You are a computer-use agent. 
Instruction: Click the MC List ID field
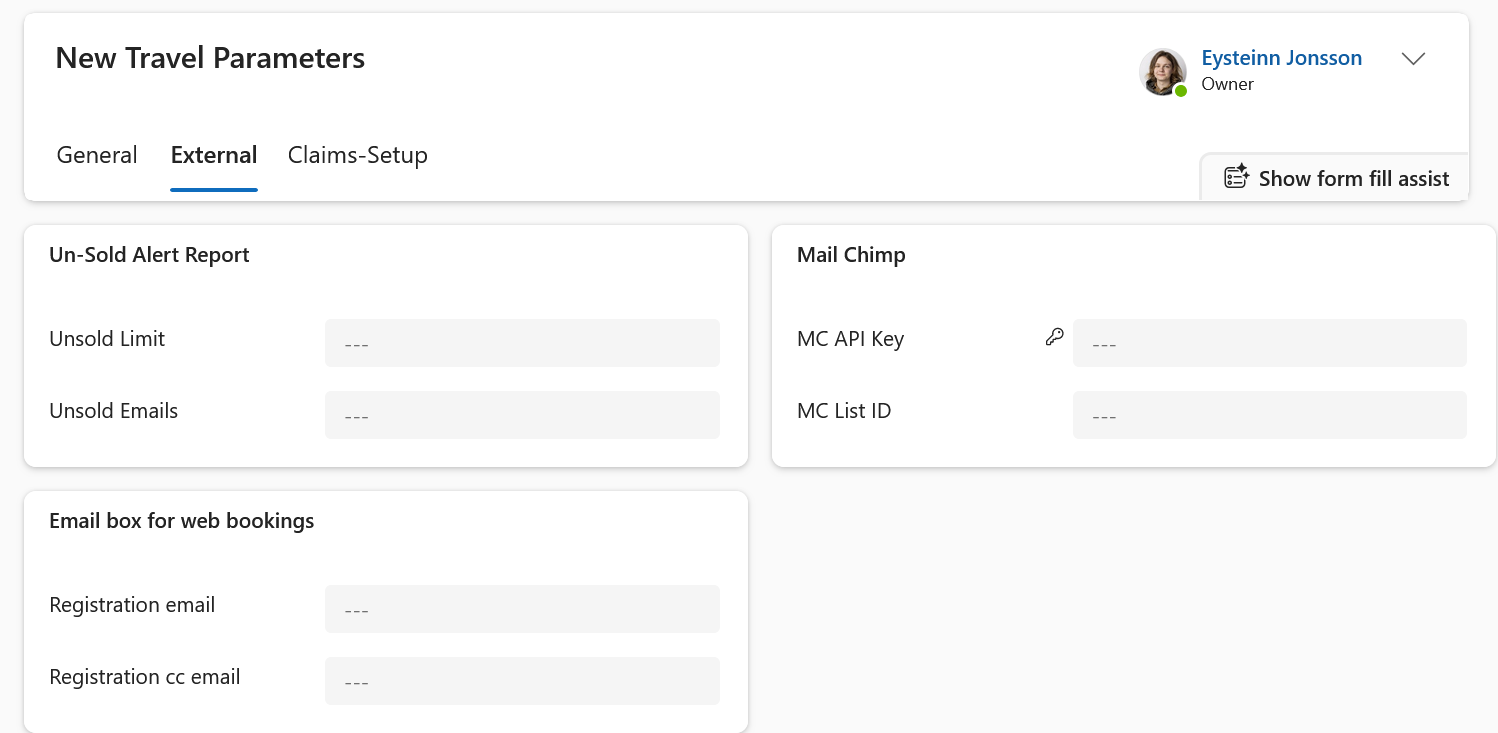coord(1270,415)
